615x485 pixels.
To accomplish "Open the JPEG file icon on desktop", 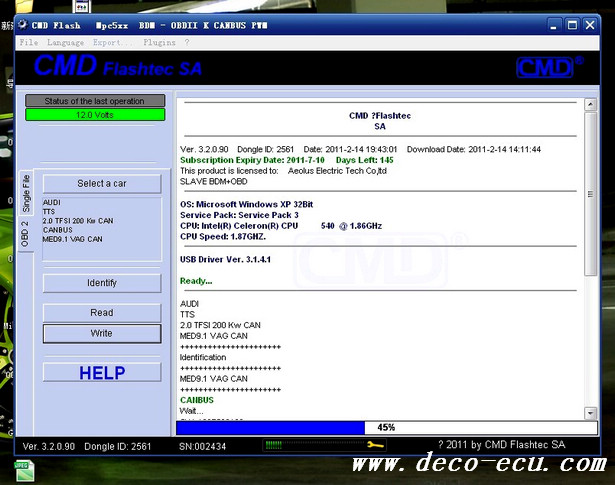I will [x=25, y=472].
